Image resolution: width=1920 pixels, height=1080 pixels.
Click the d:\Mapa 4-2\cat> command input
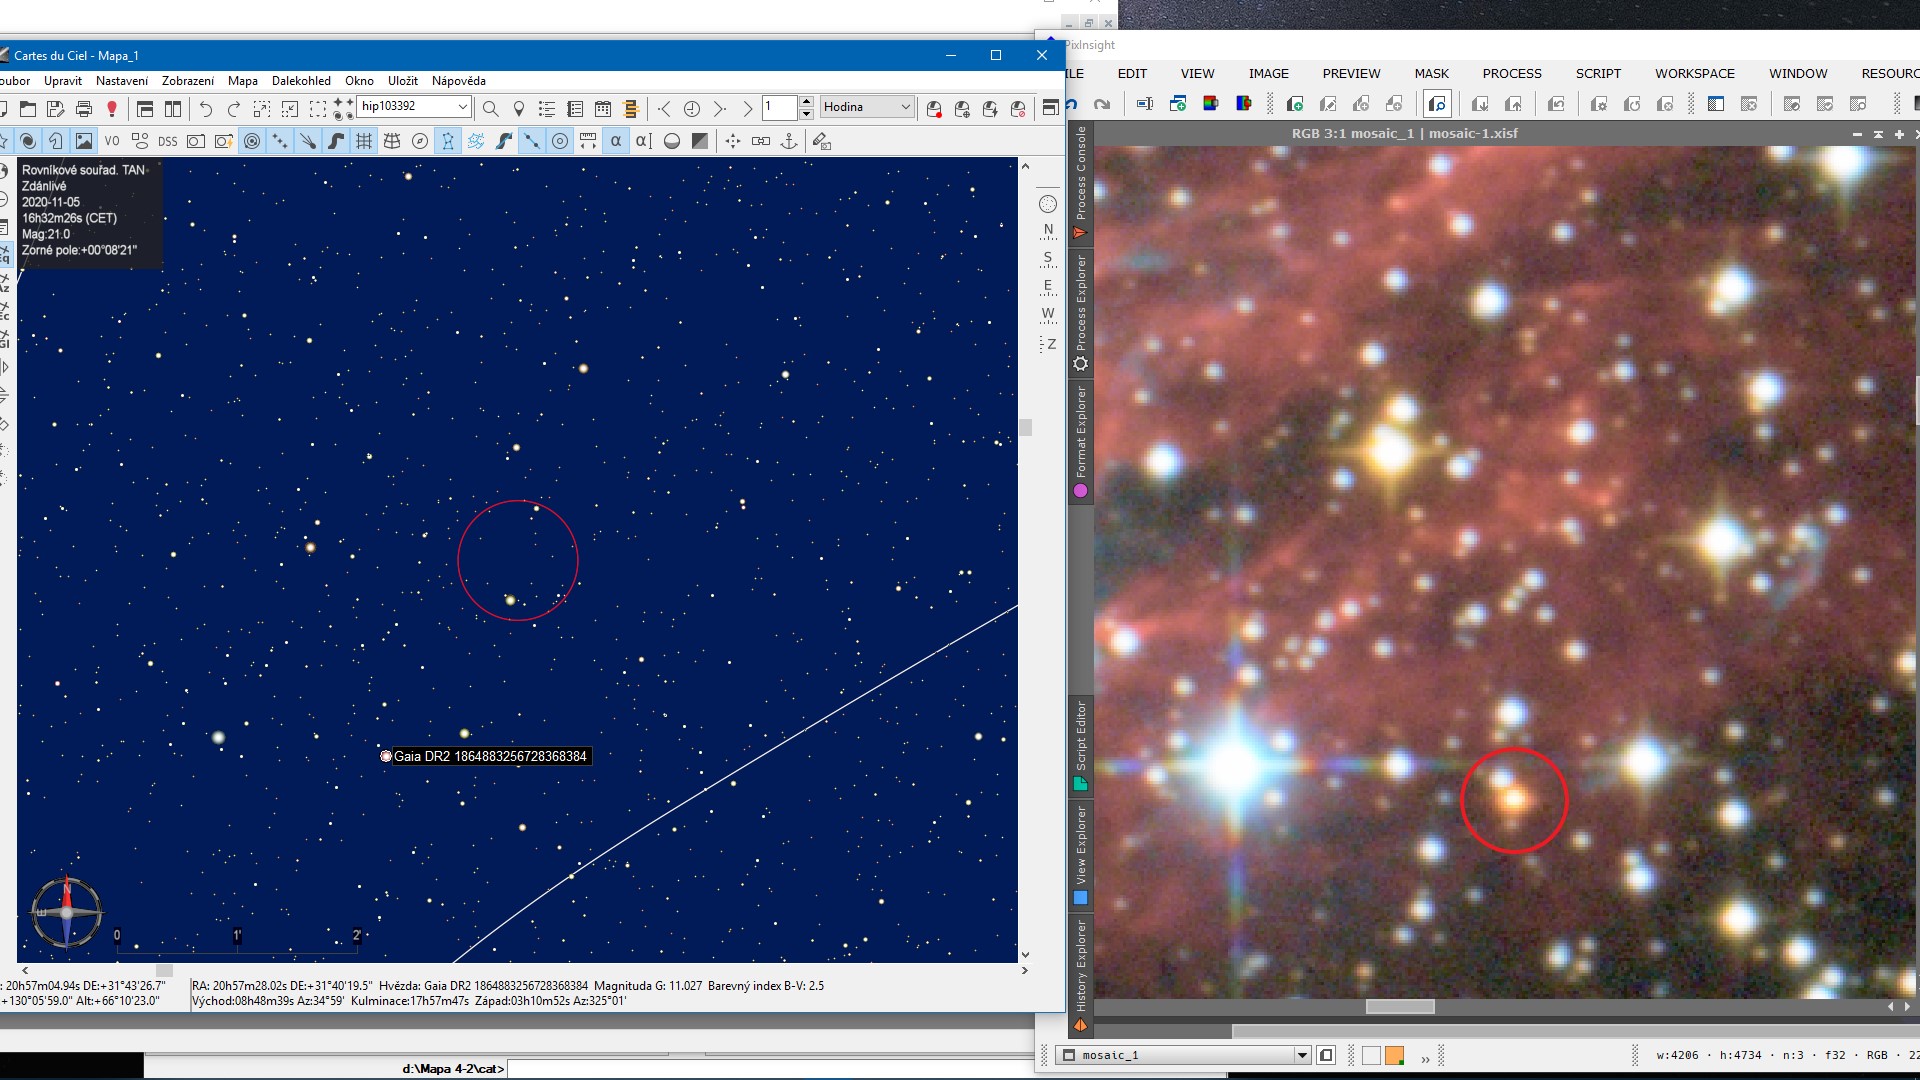[866, 1069]
